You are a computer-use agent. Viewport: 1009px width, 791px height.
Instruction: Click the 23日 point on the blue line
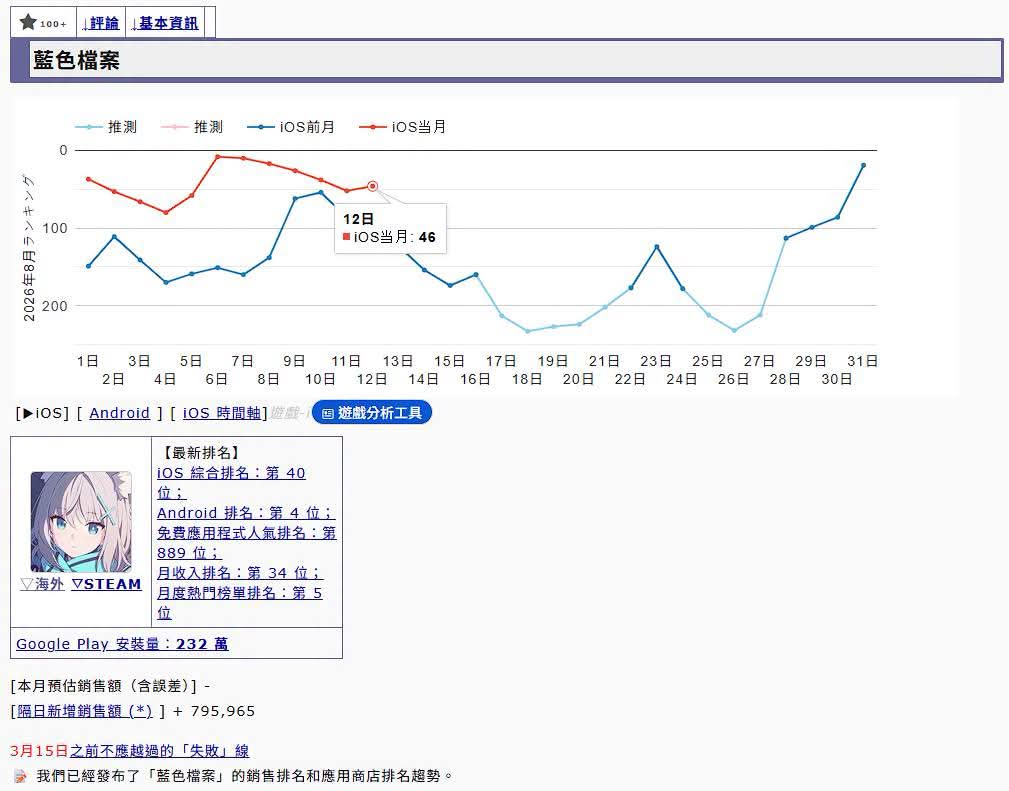tap(656, 247)
